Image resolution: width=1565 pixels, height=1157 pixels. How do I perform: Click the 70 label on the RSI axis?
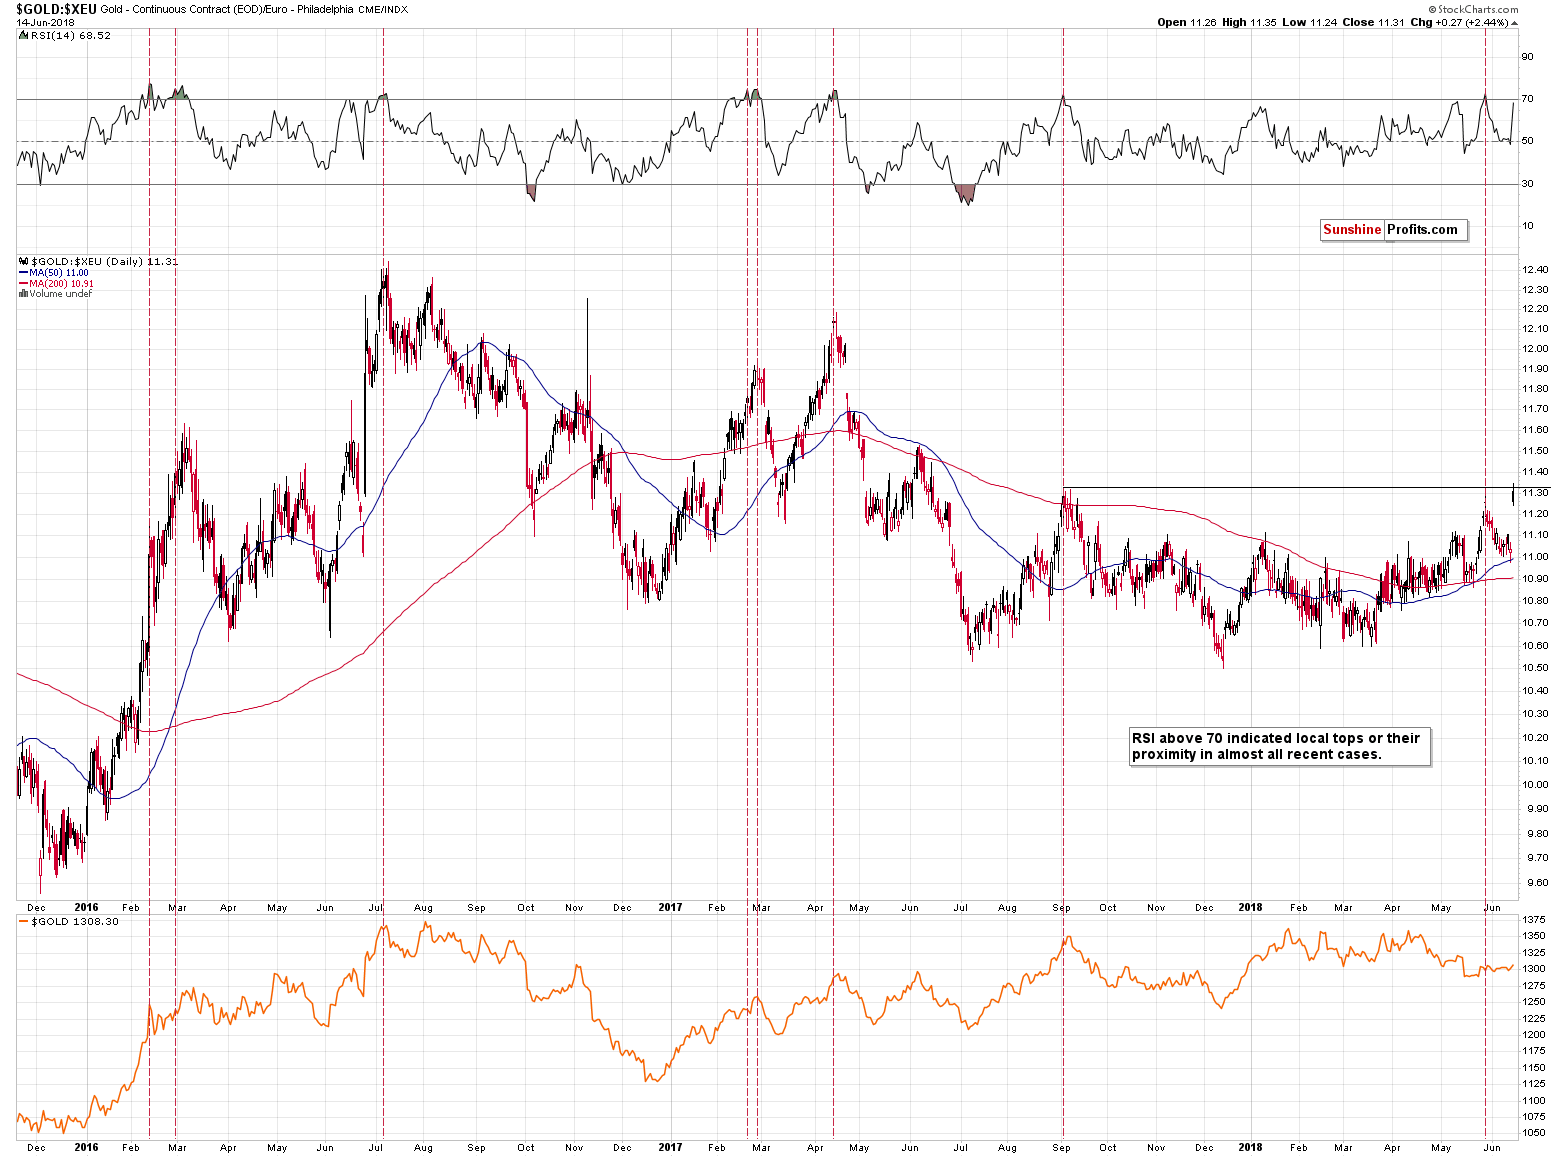[1527, 99]
